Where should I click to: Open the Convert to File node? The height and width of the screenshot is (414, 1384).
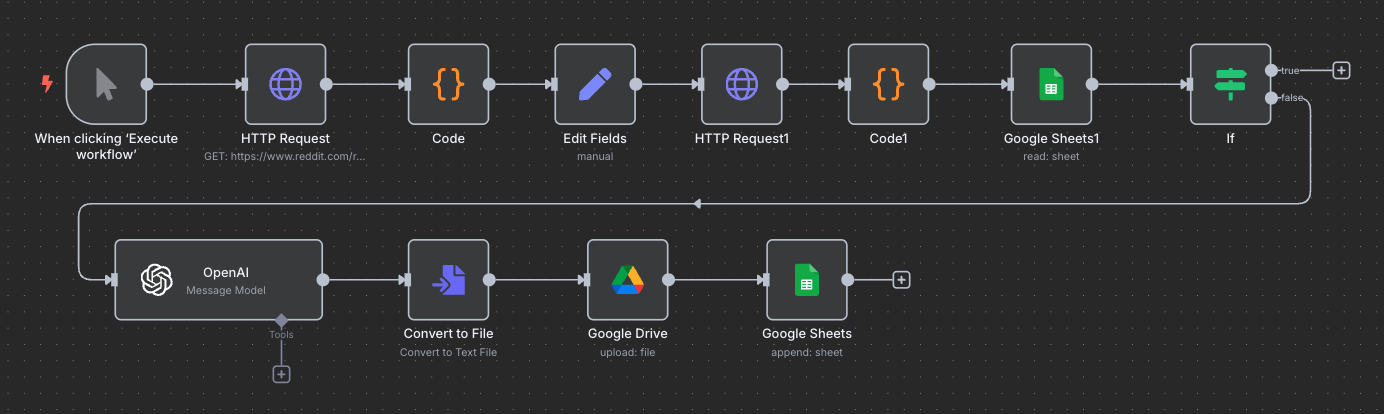pos(448,280)
